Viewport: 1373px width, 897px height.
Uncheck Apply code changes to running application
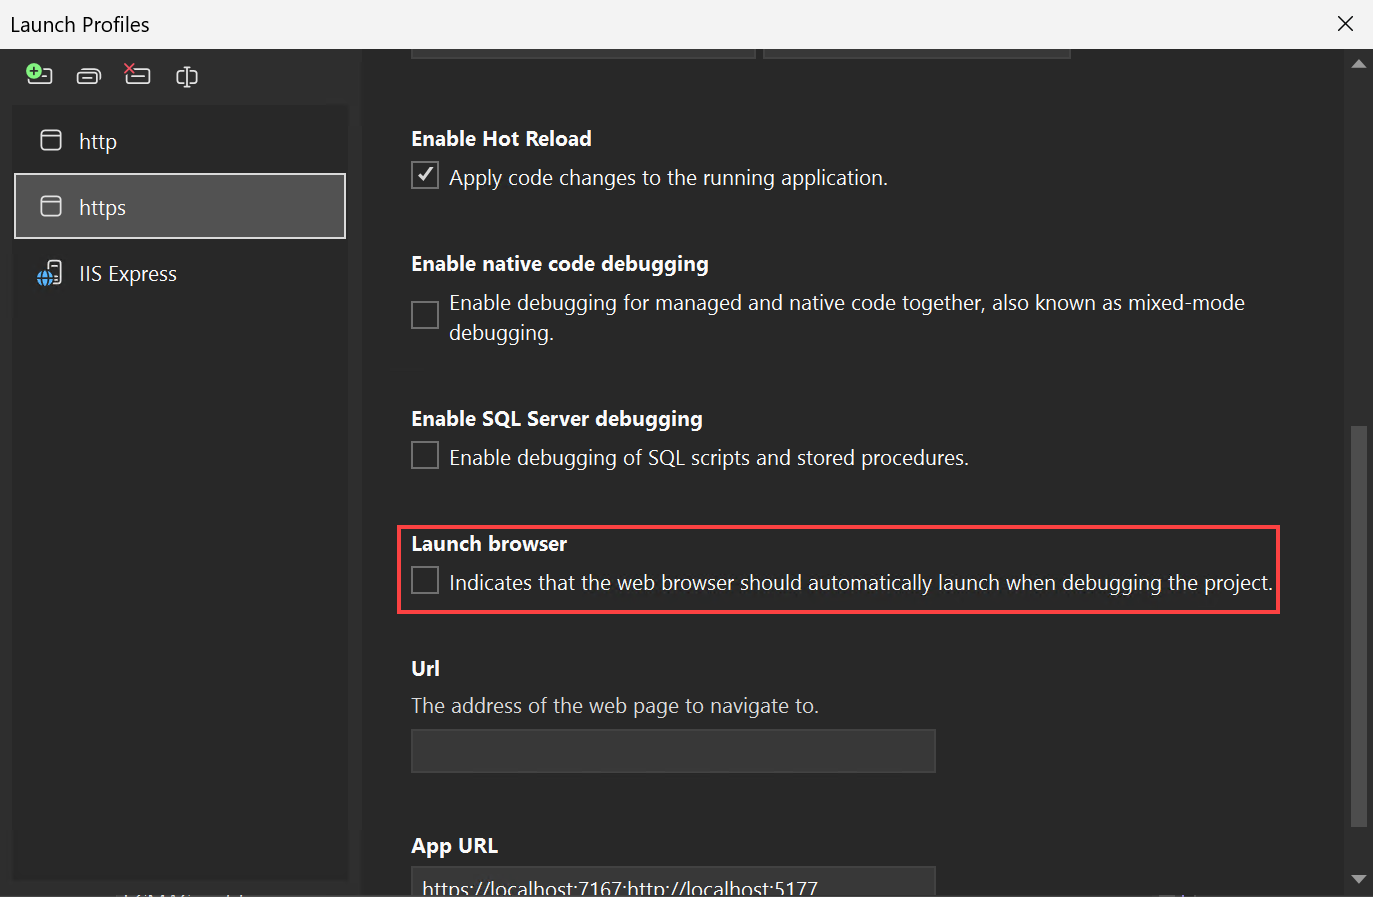[x=424, y=175]
